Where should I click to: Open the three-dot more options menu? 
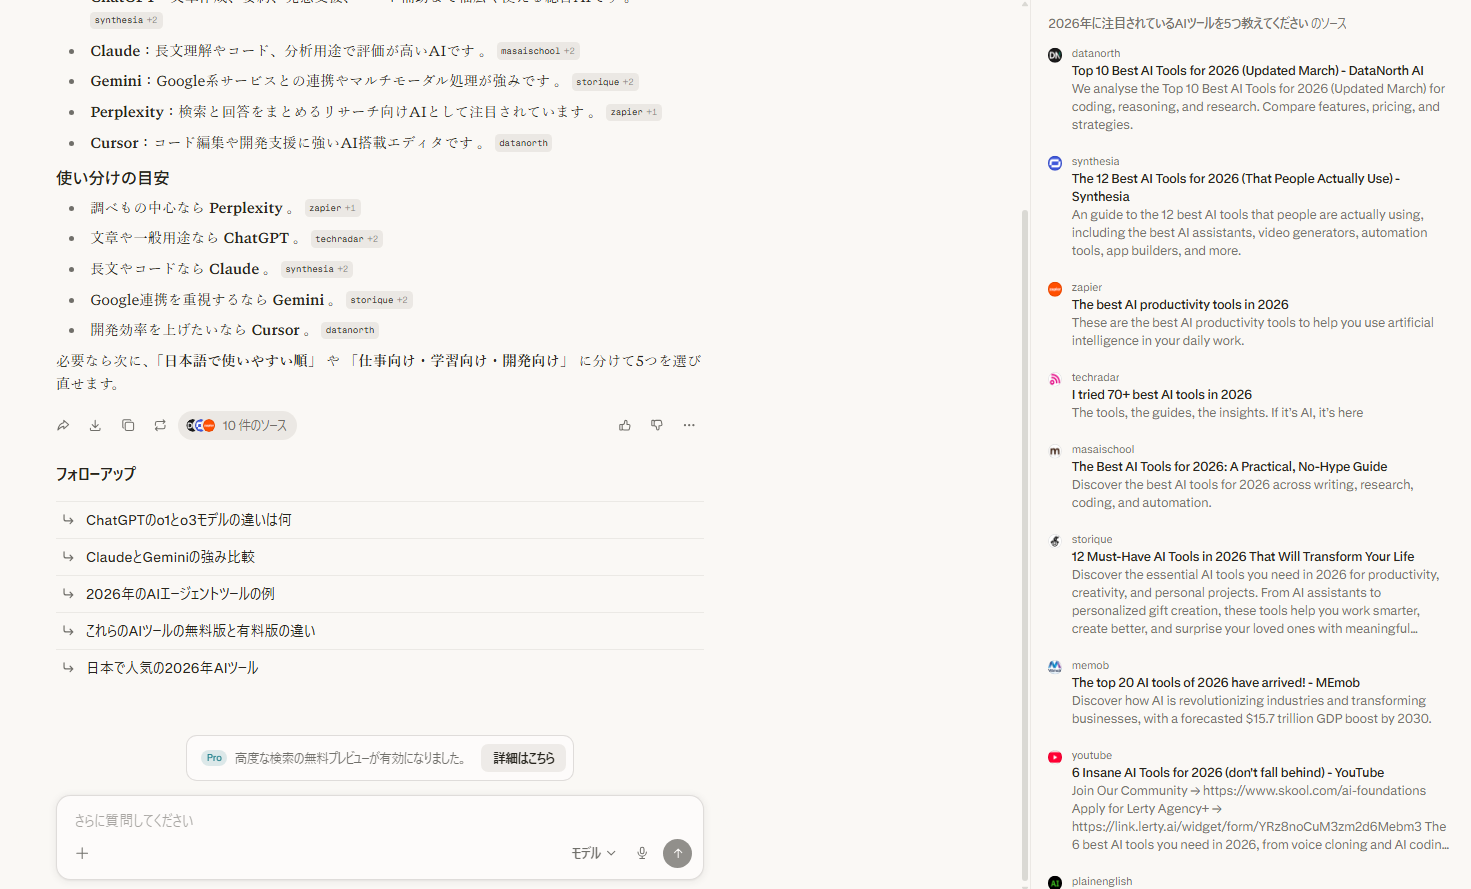(689, 425)
